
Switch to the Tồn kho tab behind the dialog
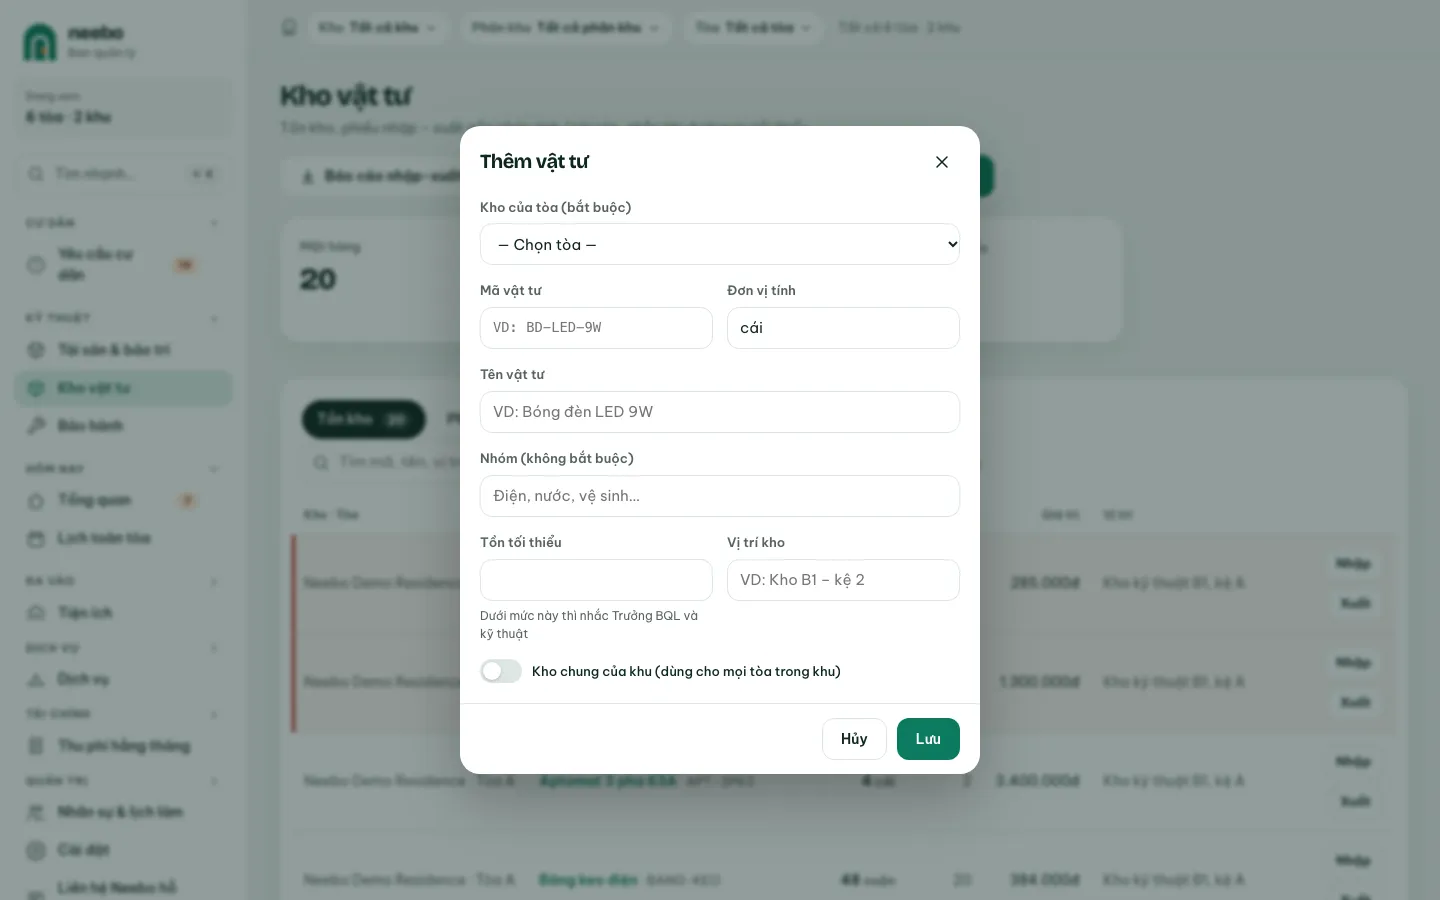click(x=363, y=419)
